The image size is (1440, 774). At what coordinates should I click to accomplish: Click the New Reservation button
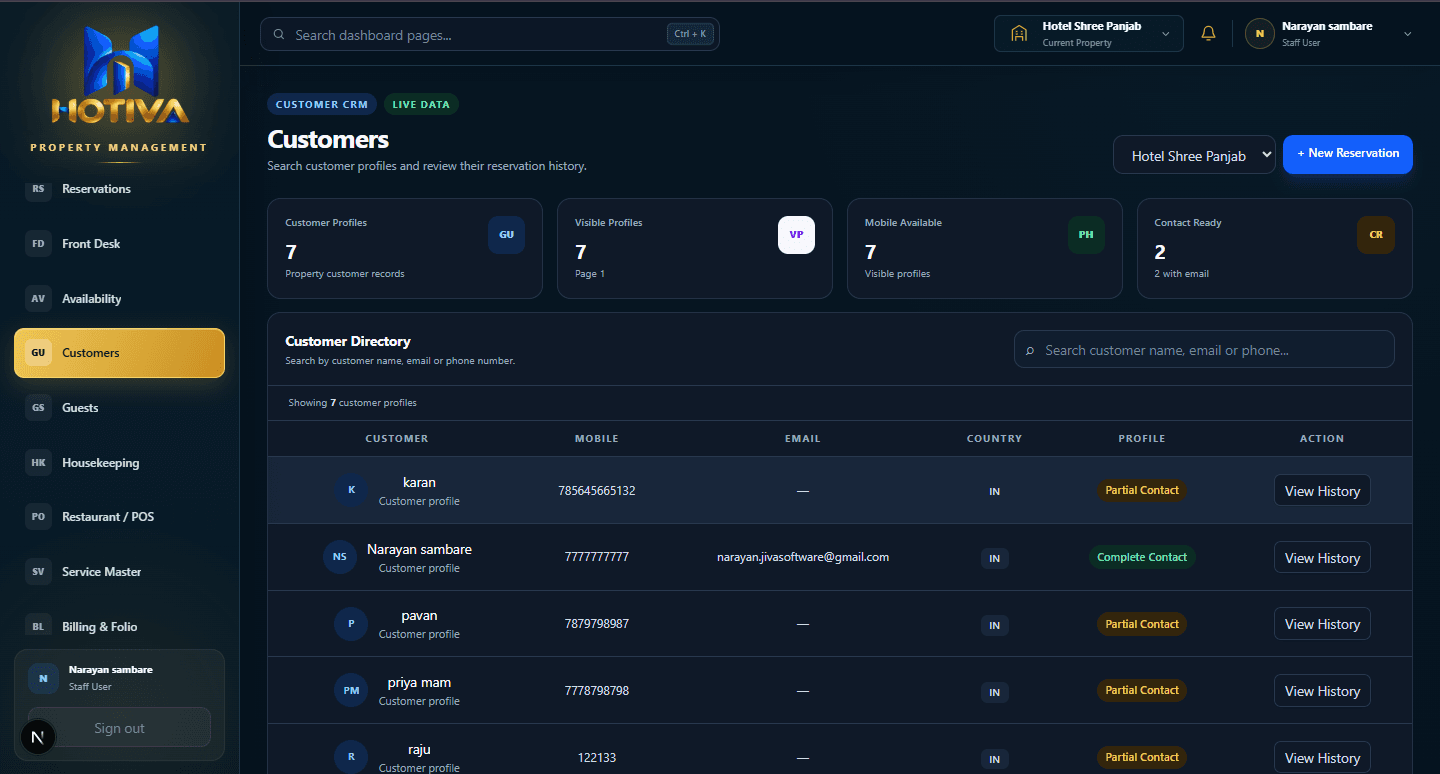click(1348, 154)
